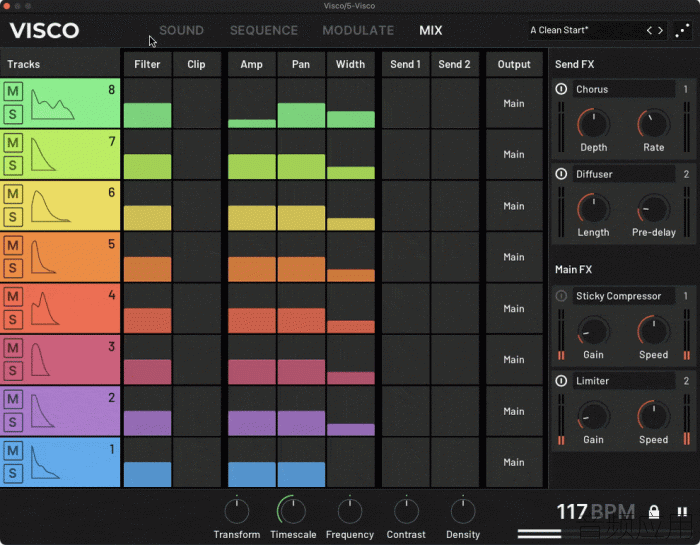Screen dimensions: 700x545
Task: Go to previous preset arrow
Action: click(x=649, y=30)
